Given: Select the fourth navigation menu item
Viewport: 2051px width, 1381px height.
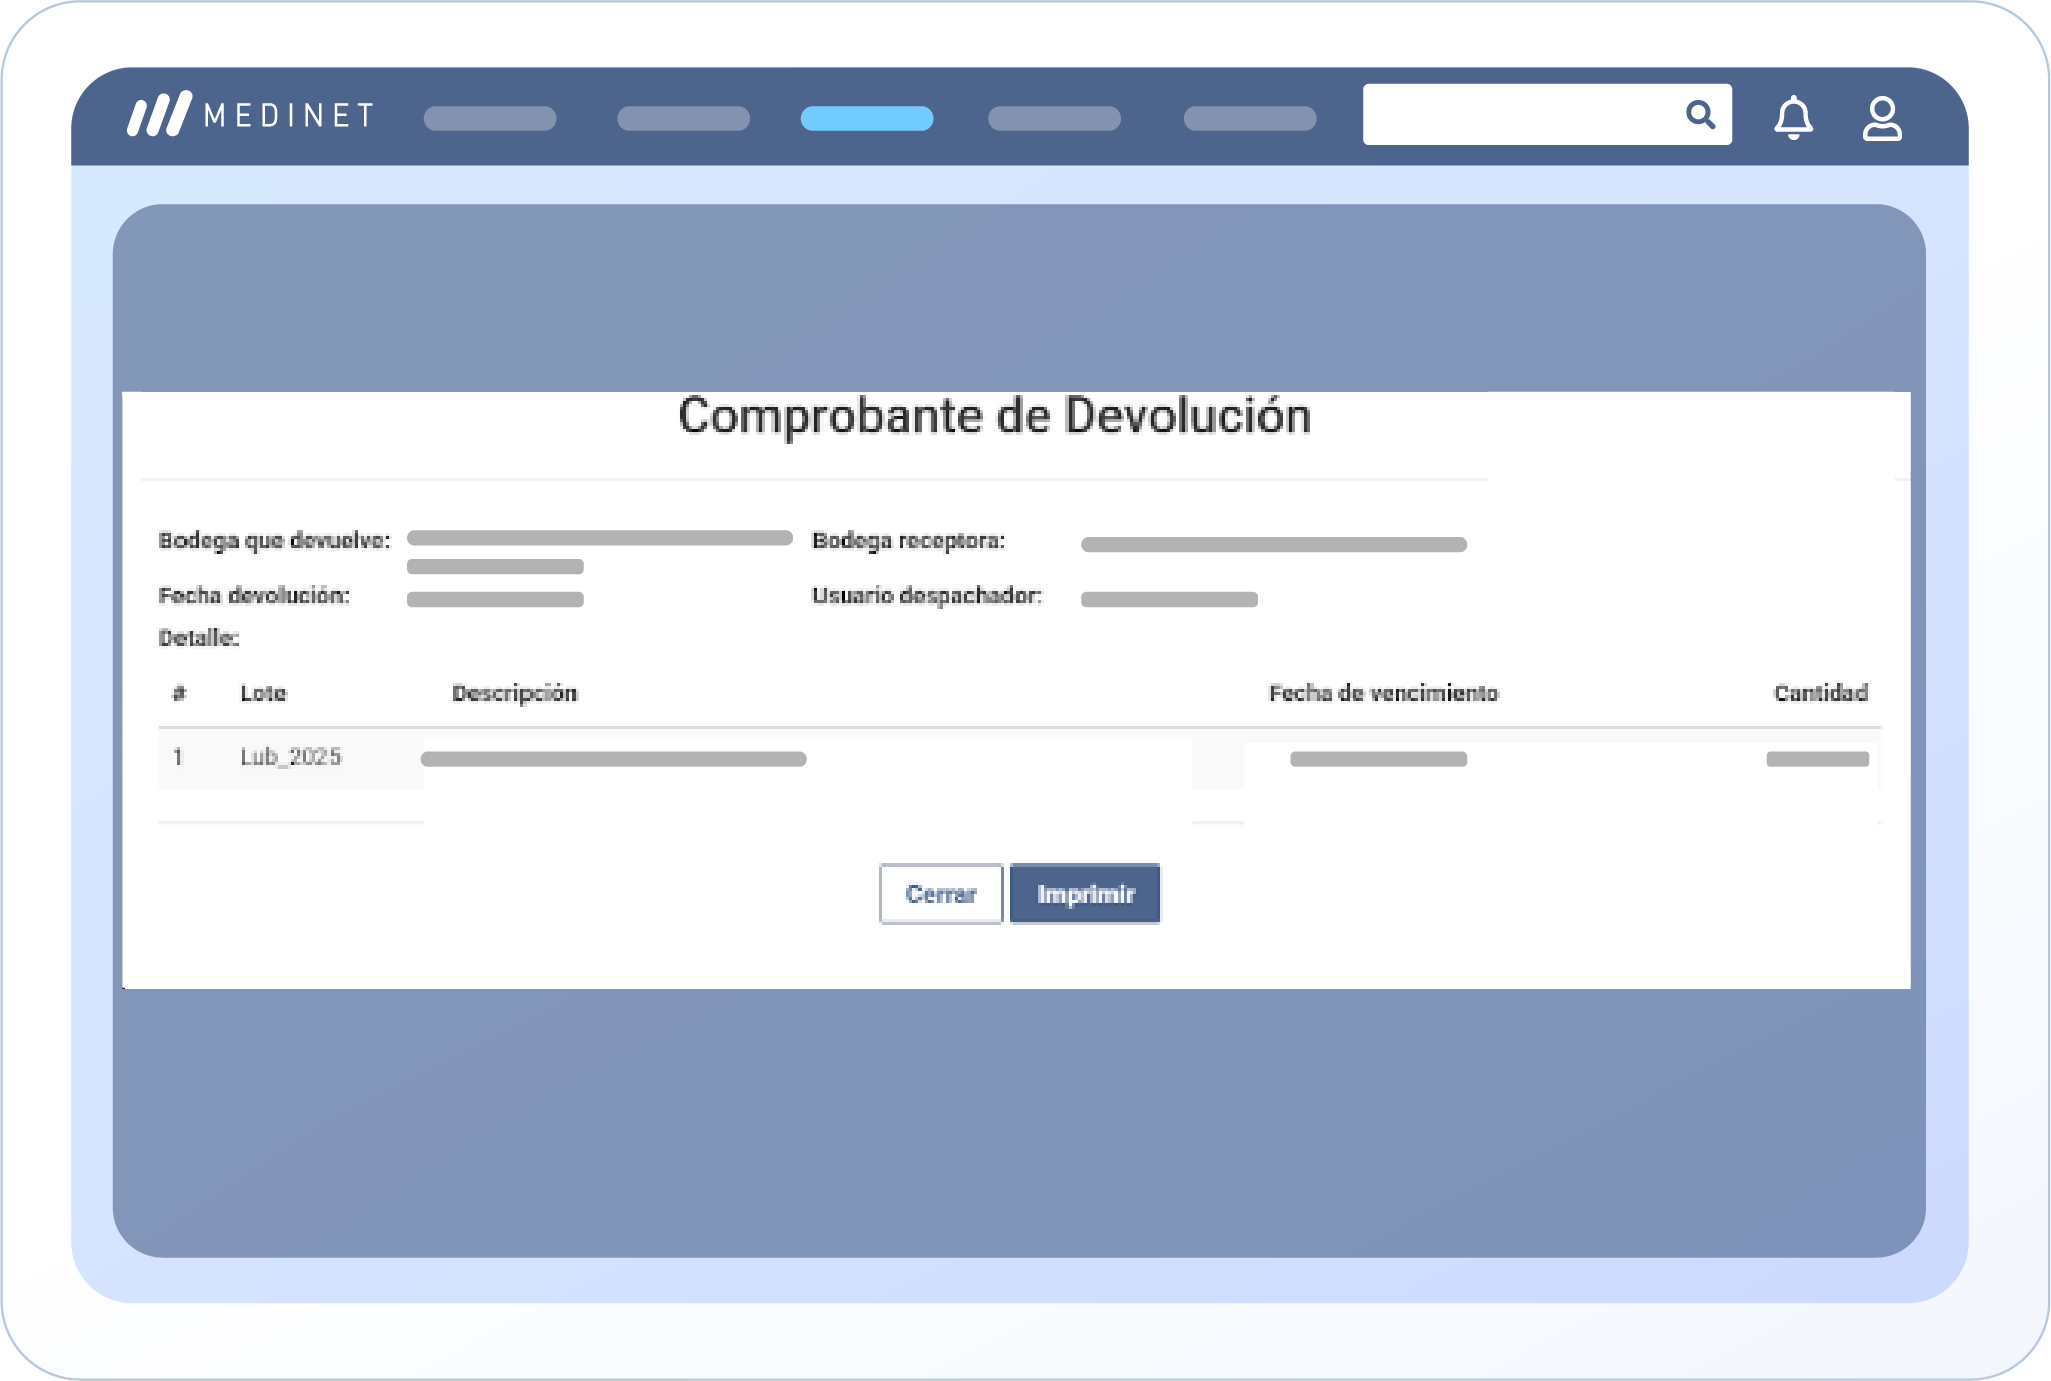Looking at the screenshot, I should (x=1054, y=118).
